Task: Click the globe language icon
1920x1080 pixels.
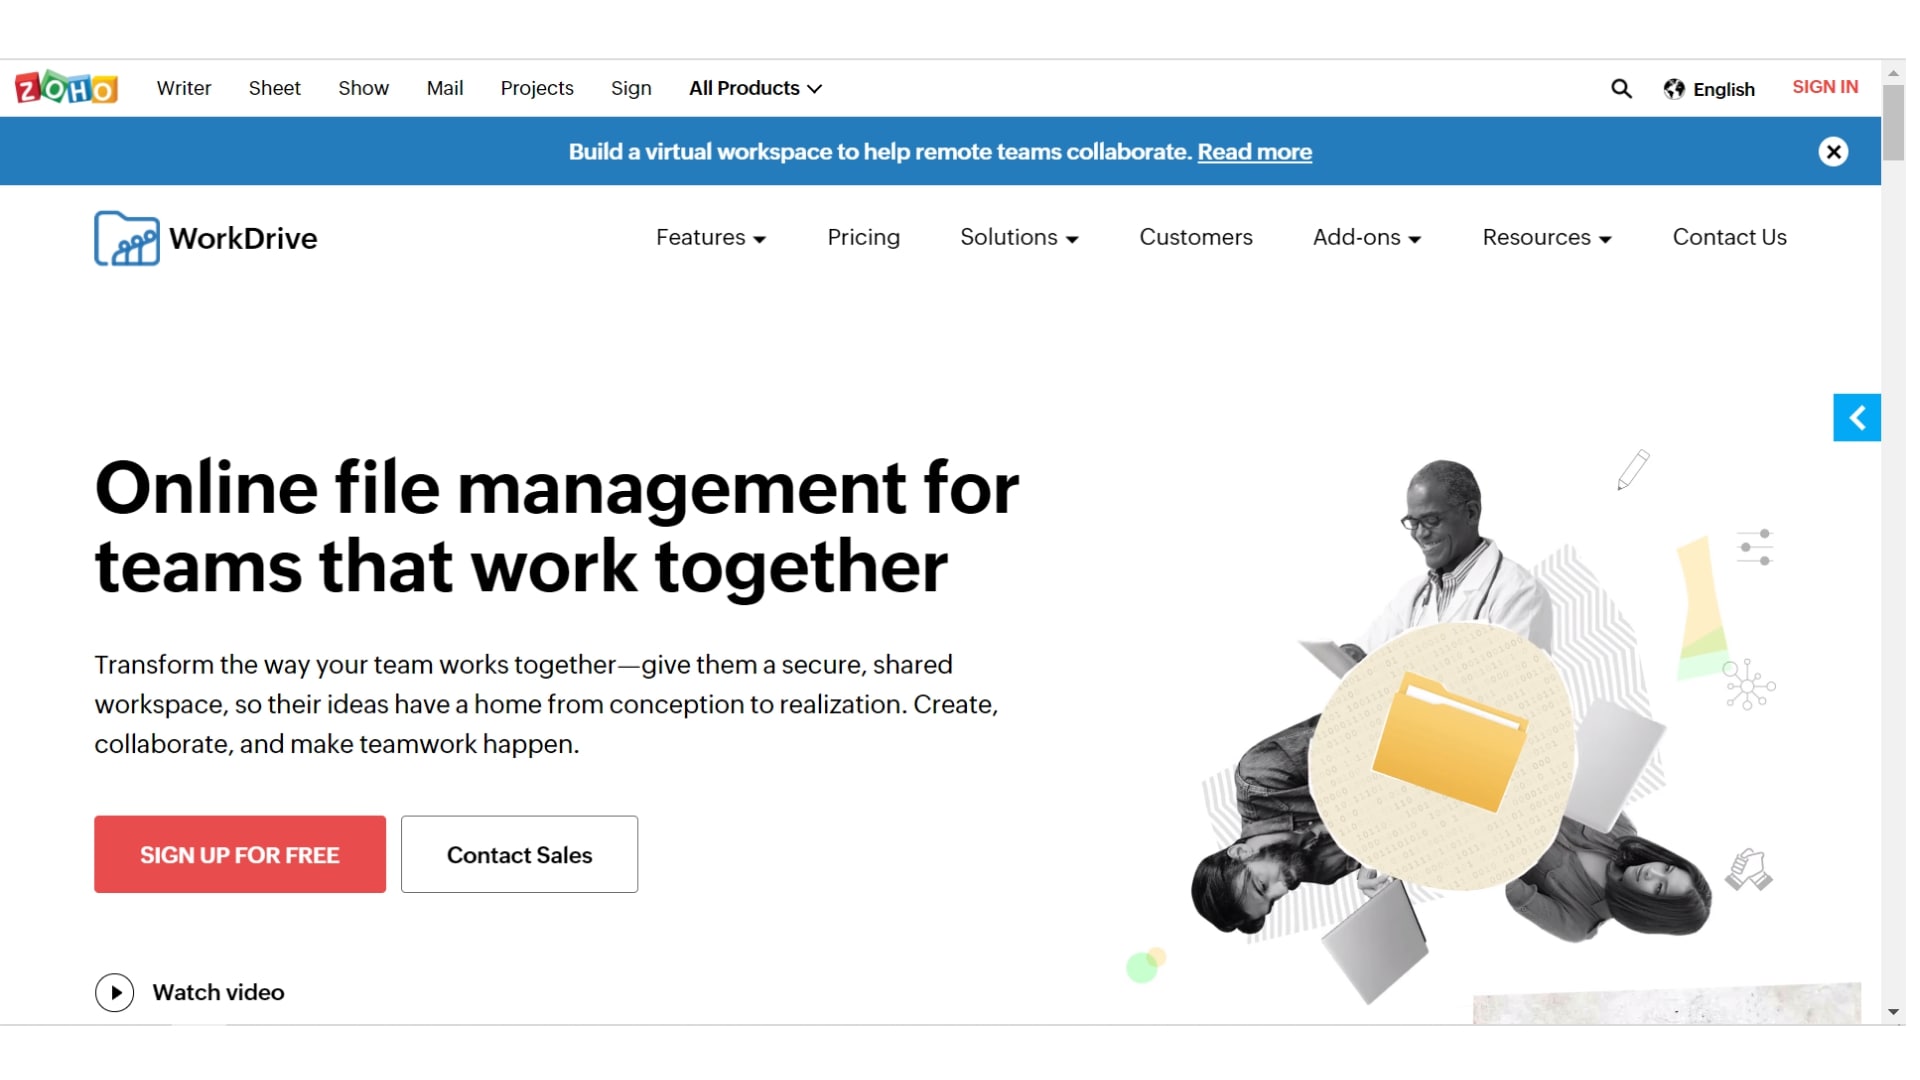Action: [x=1674, y=89]
